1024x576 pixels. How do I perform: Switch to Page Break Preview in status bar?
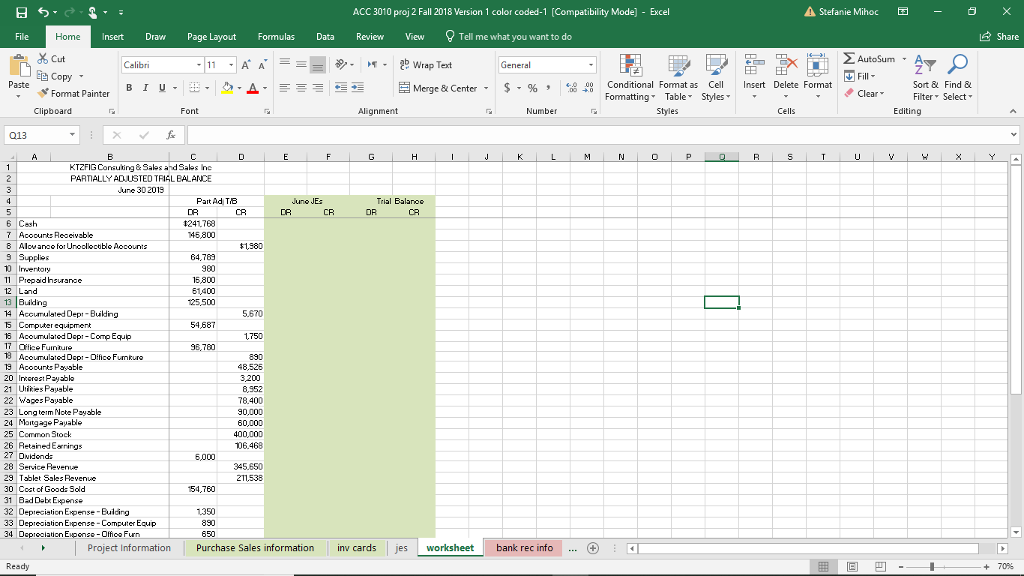click(880, 566)
